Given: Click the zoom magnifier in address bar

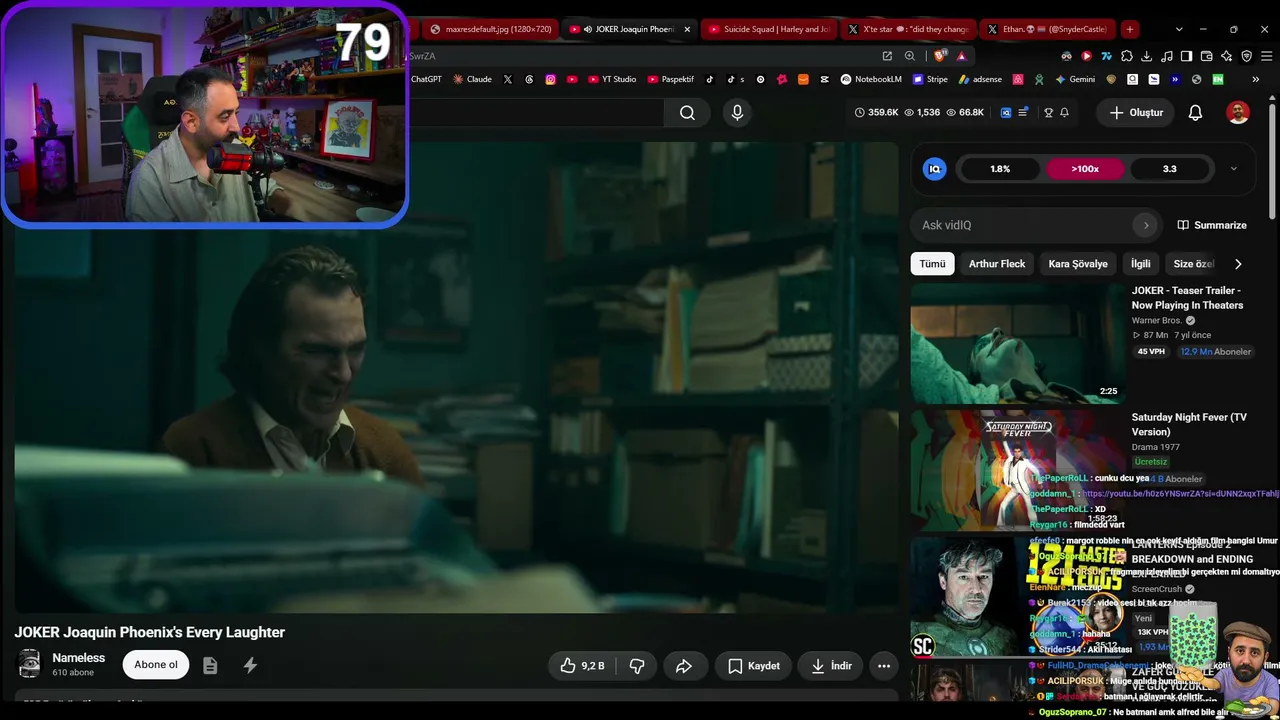Looking at the screenshot, I should [909, 56].
